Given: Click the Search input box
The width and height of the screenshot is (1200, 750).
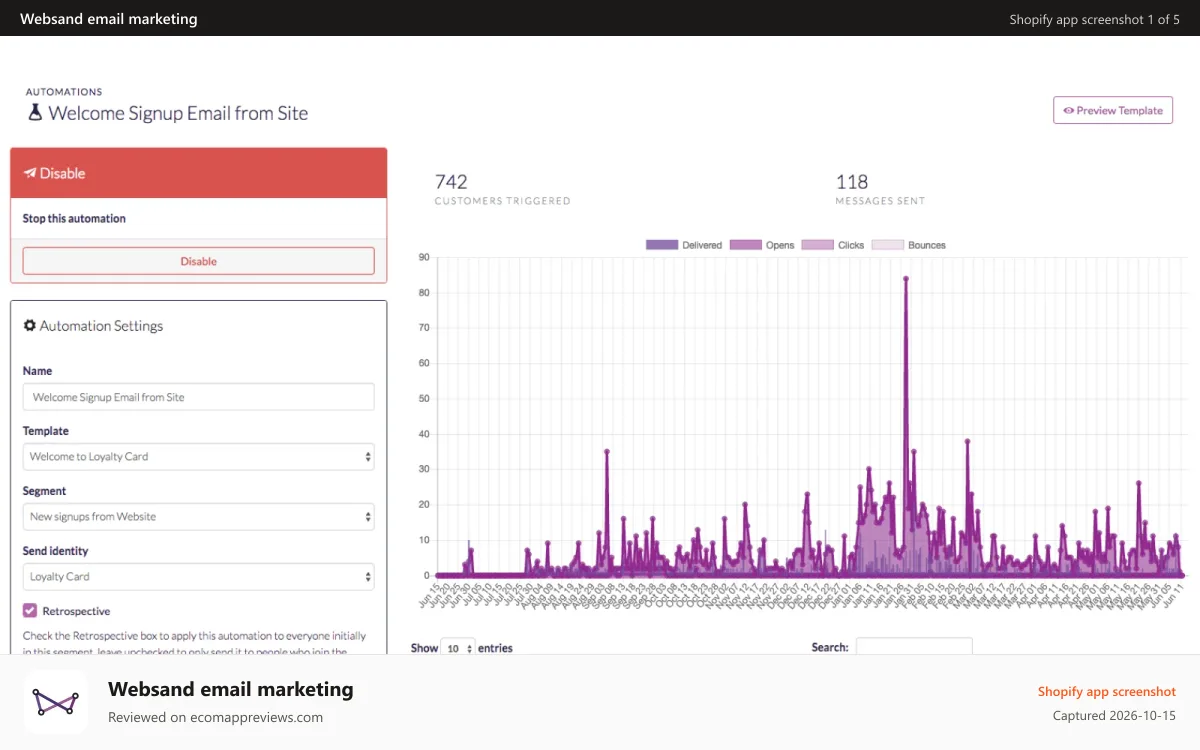Looking at the screenshot, I should (x=914, y=647).
